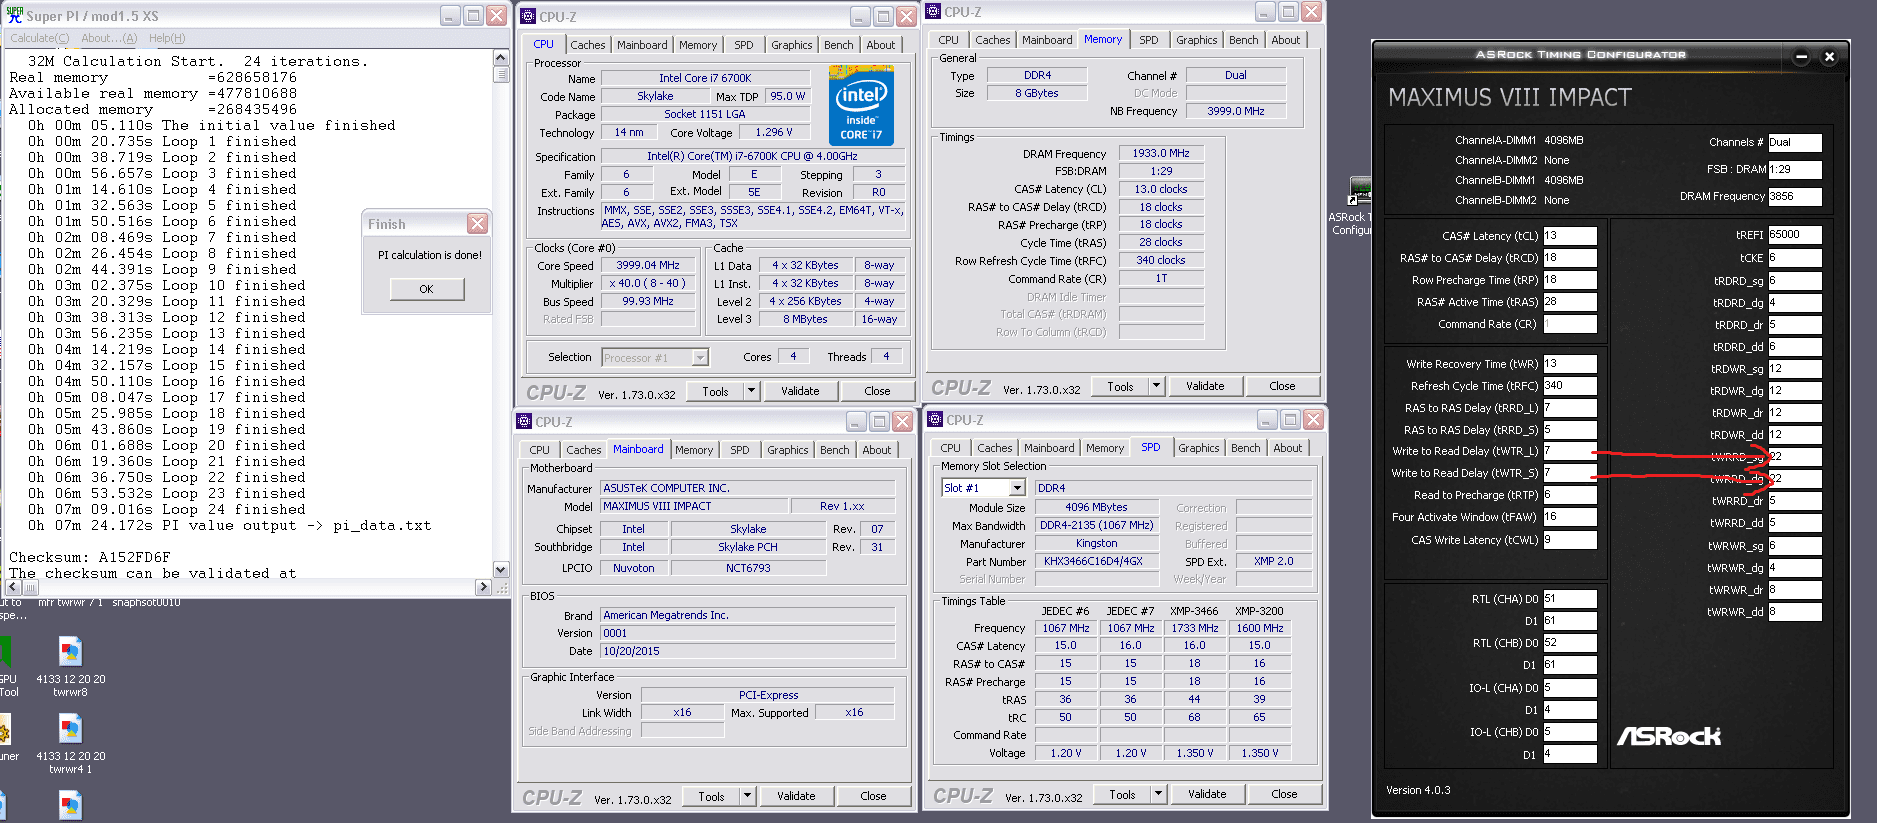Image resolution: width=1877 pixels, height=823 pixels.
Task: Click the Four Activate Window (tFAW) field
Action: coord(1570,517)
